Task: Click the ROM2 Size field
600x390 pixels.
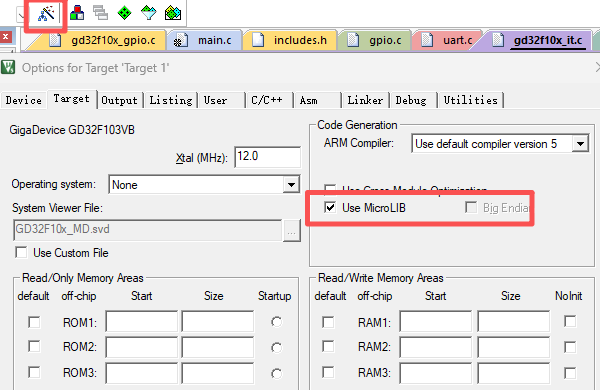Action: click(x=217, y=347)
